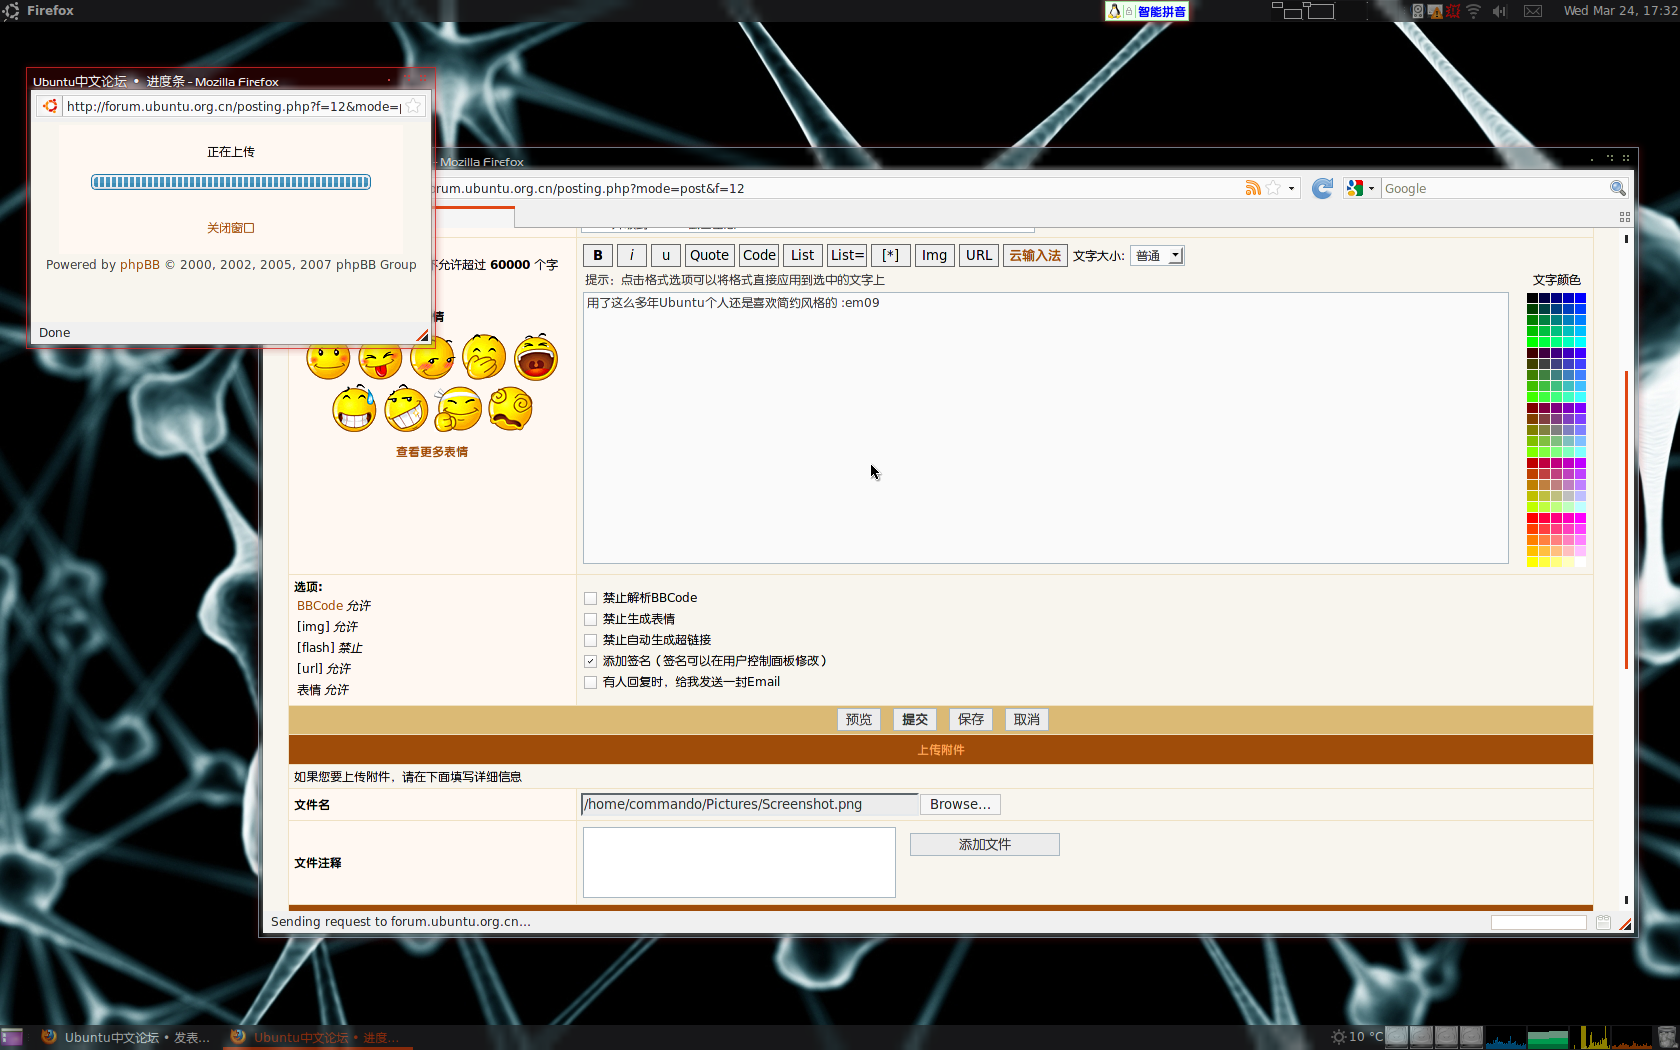The width and height of the screenshot is (1680, 1050).
Task: Click the 提交 submit button
Action: [914, 719]
